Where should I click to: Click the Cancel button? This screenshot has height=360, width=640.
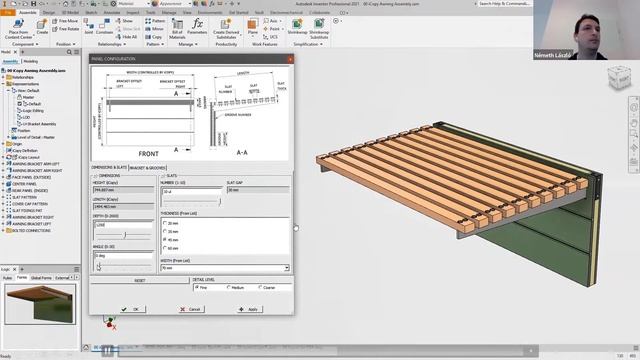click(x=191, y=309)
